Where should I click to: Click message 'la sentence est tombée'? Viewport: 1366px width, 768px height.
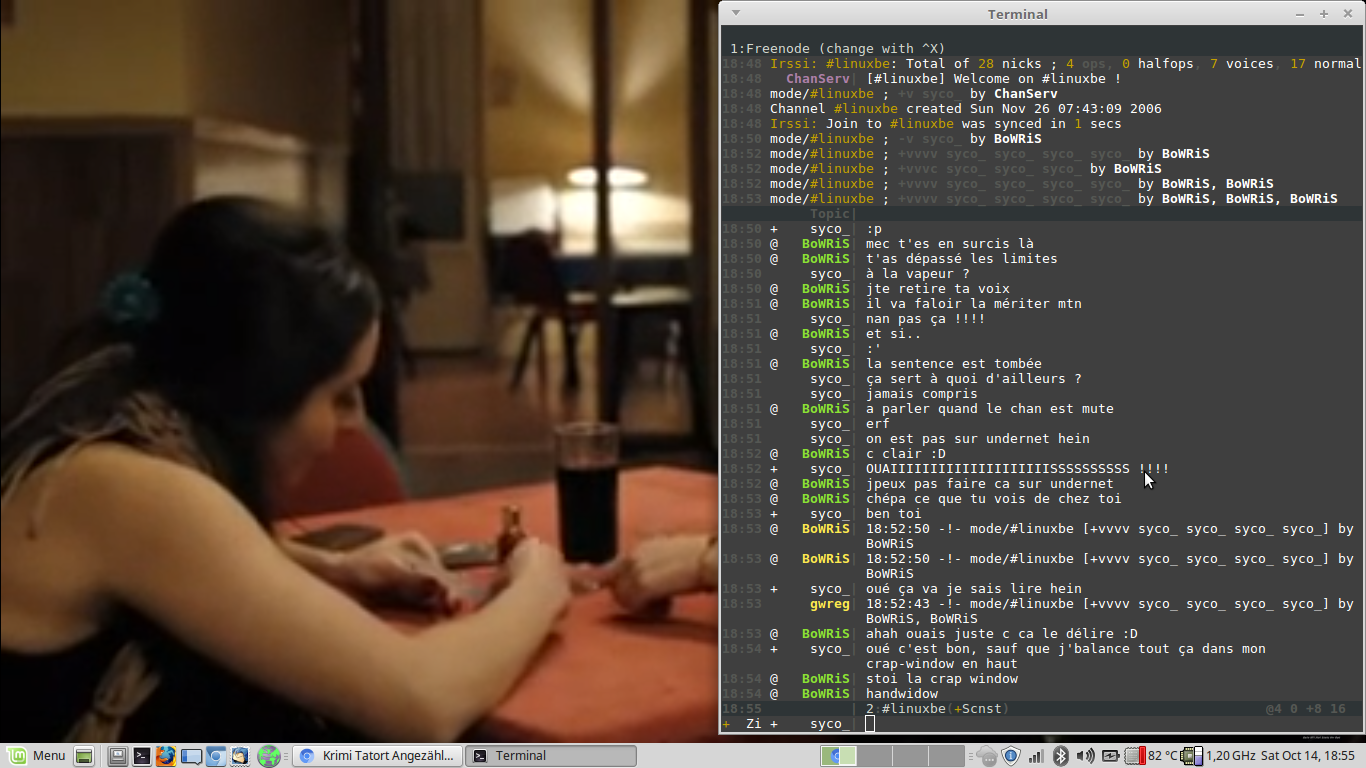pos(954,363)
